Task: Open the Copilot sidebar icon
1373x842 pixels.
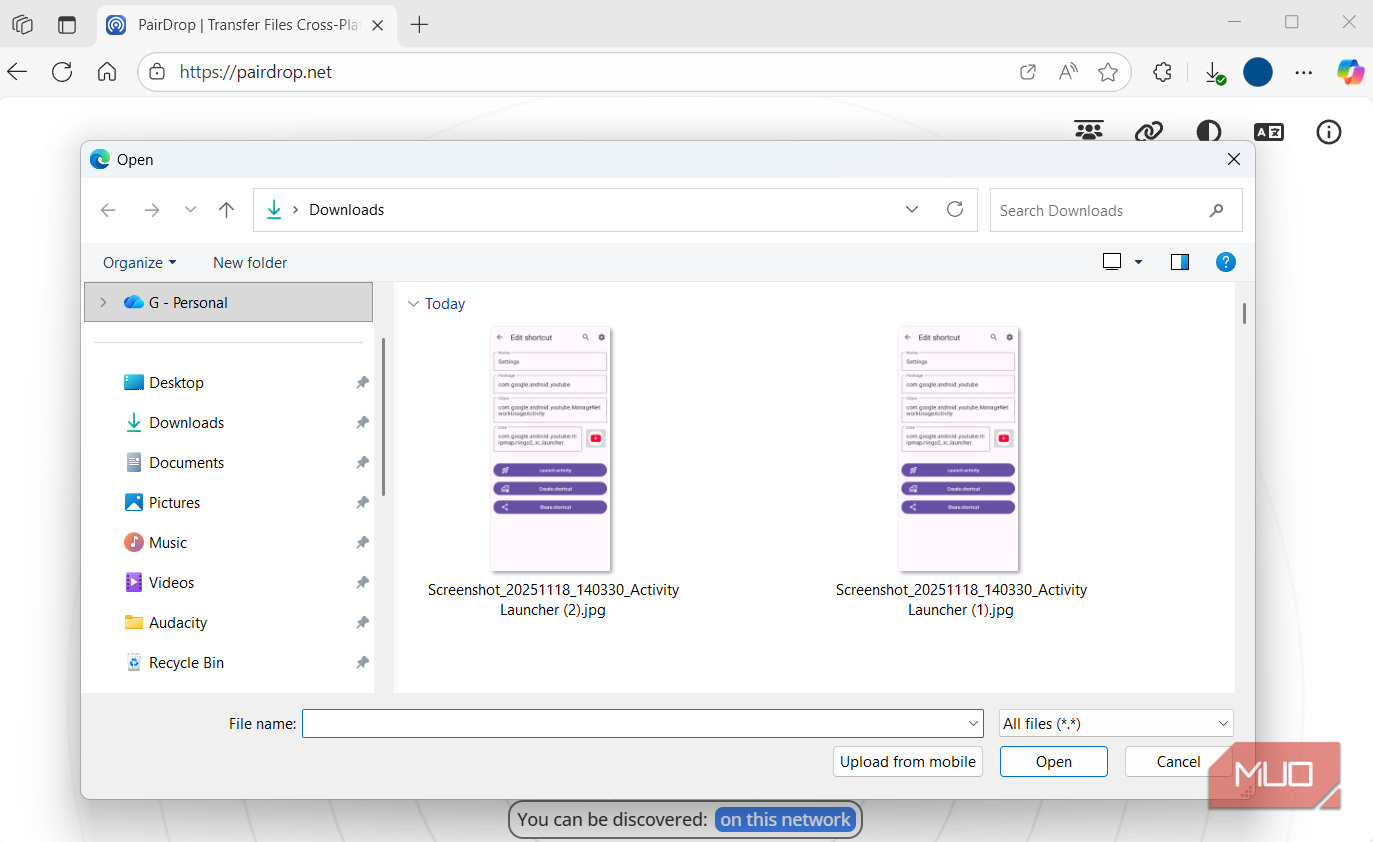Action: tap(1351, 72)
